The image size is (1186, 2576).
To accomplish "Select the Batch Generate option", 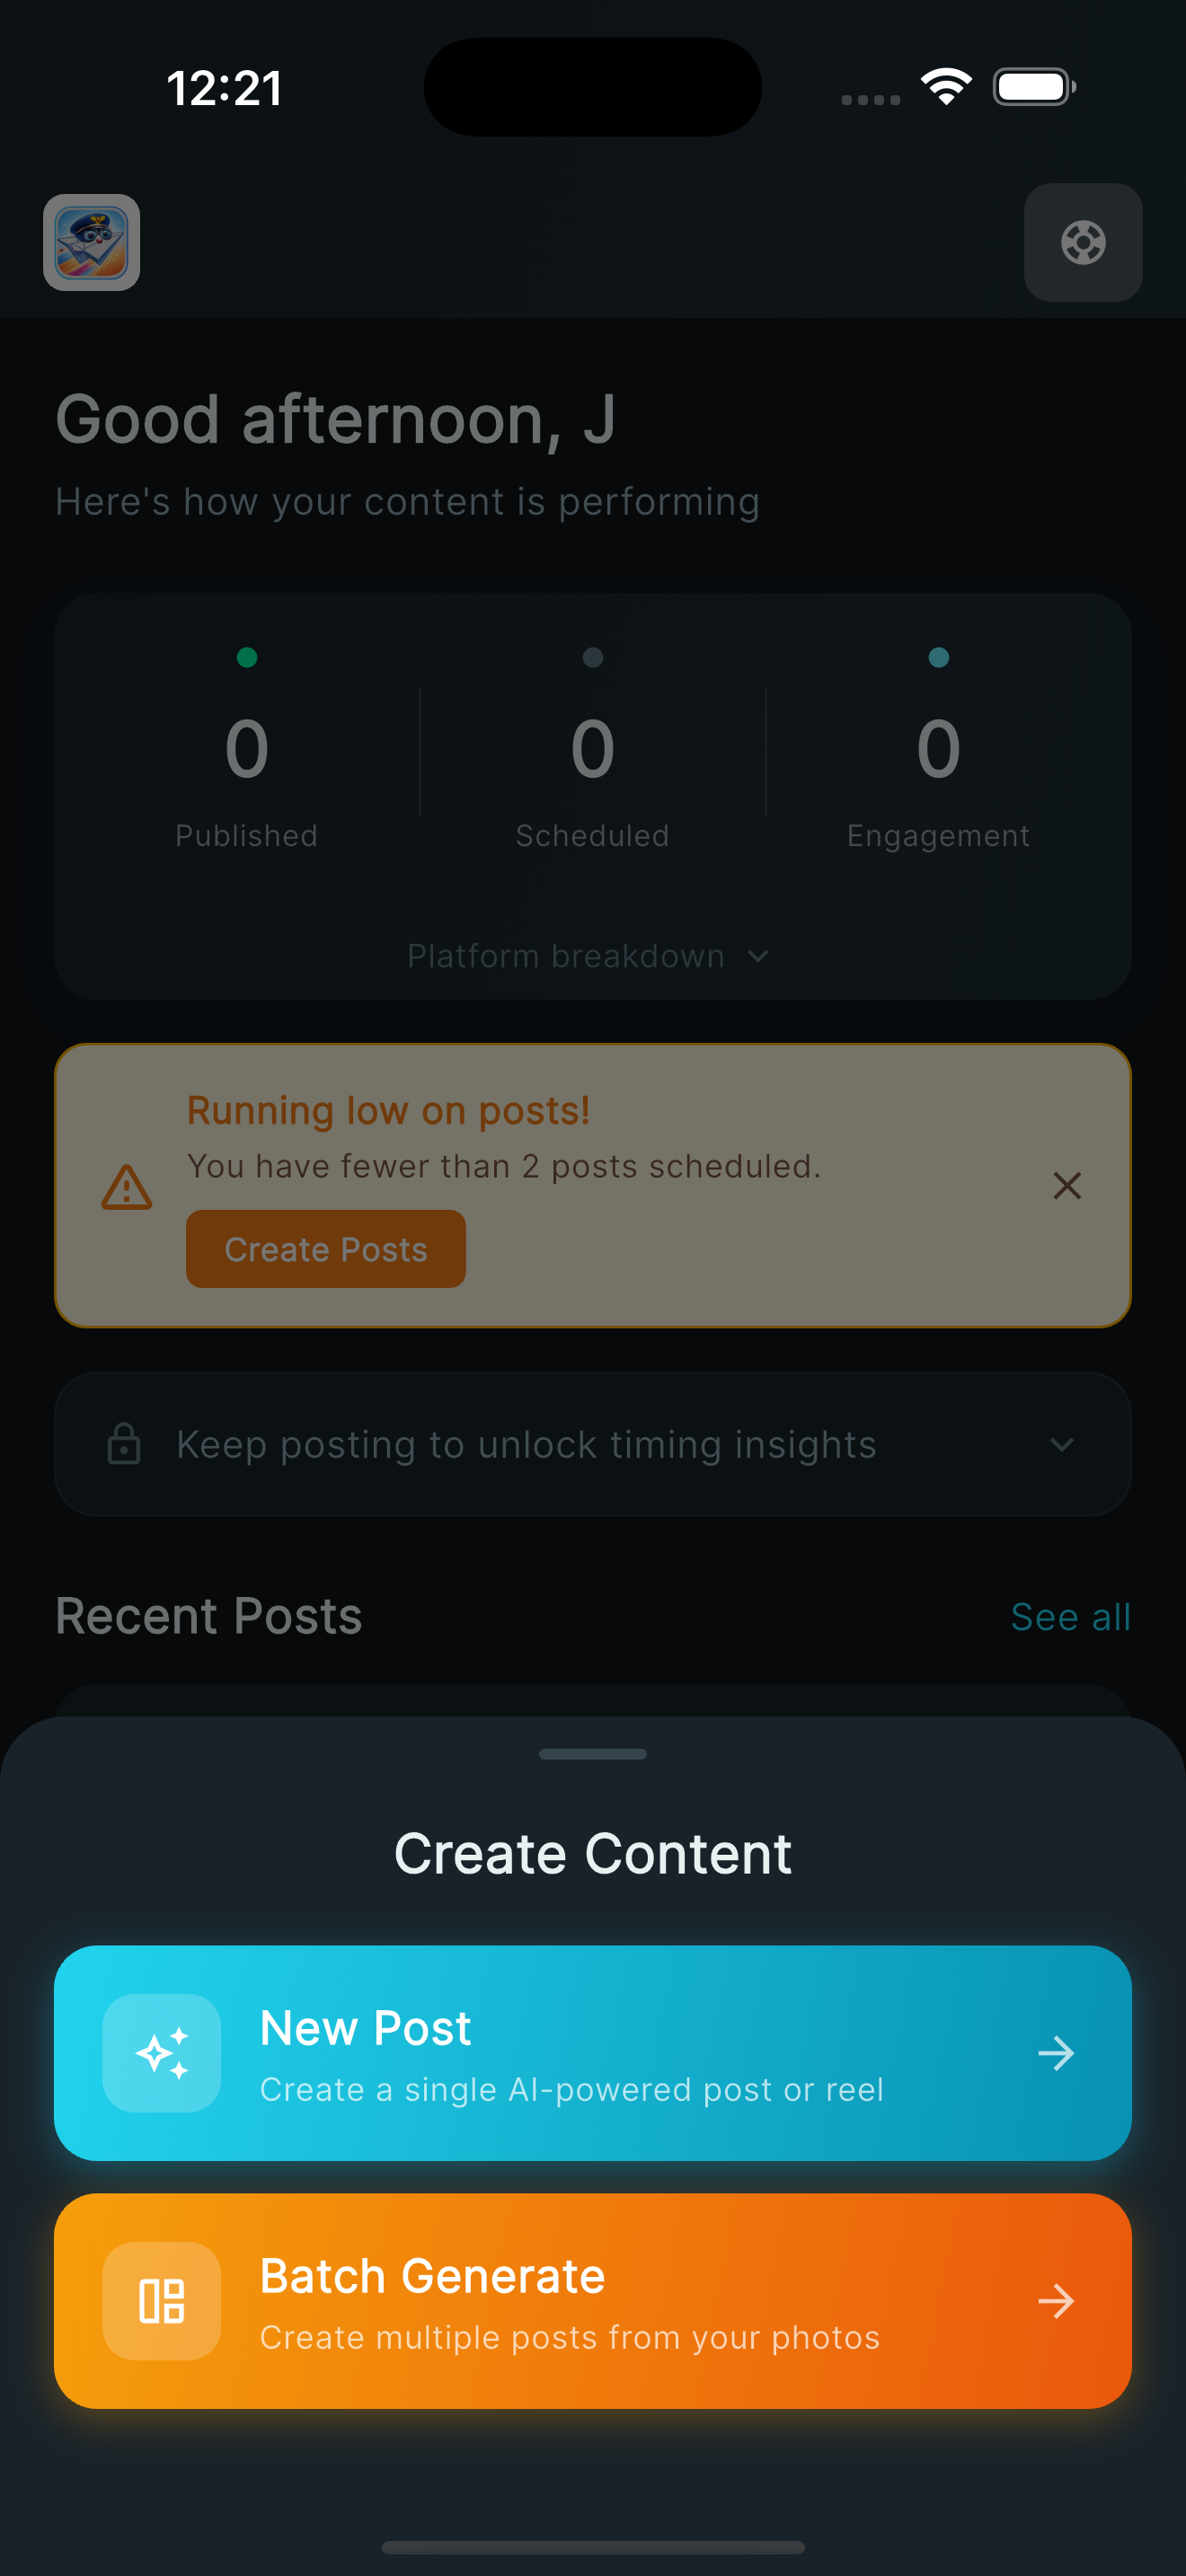I will pyautogui.click(x=592, y=2301).
